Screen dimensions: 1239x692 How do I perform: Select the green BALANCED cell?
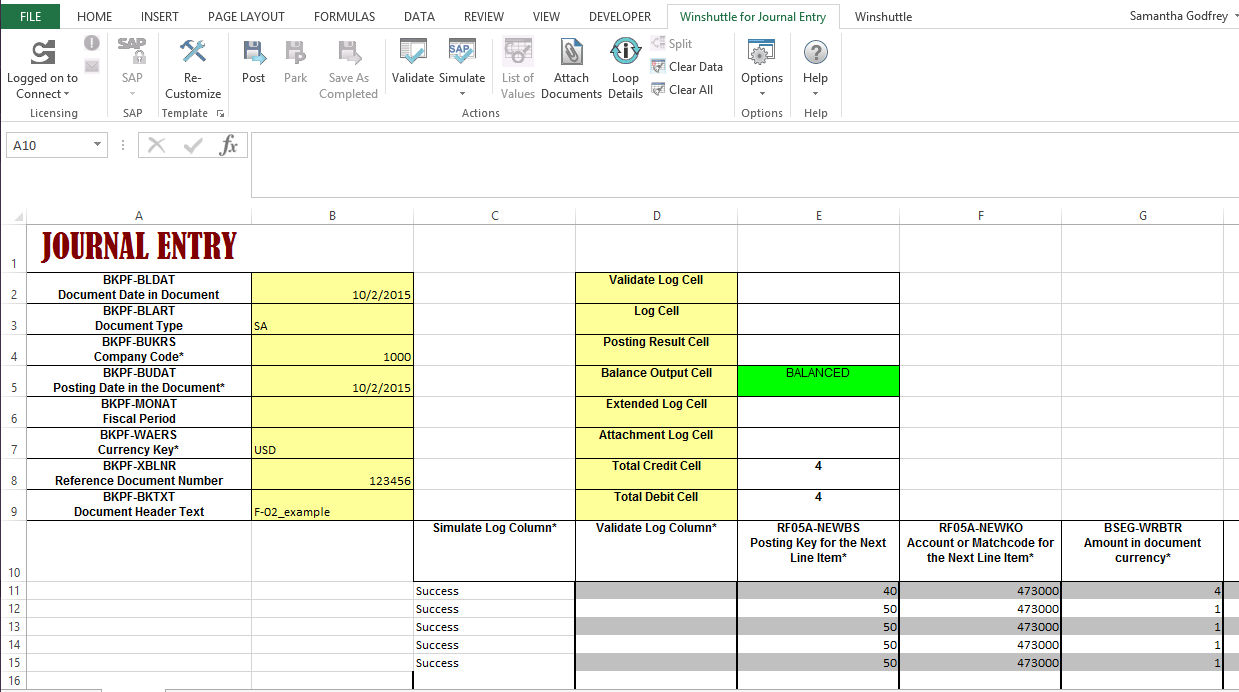click(818, 380)
